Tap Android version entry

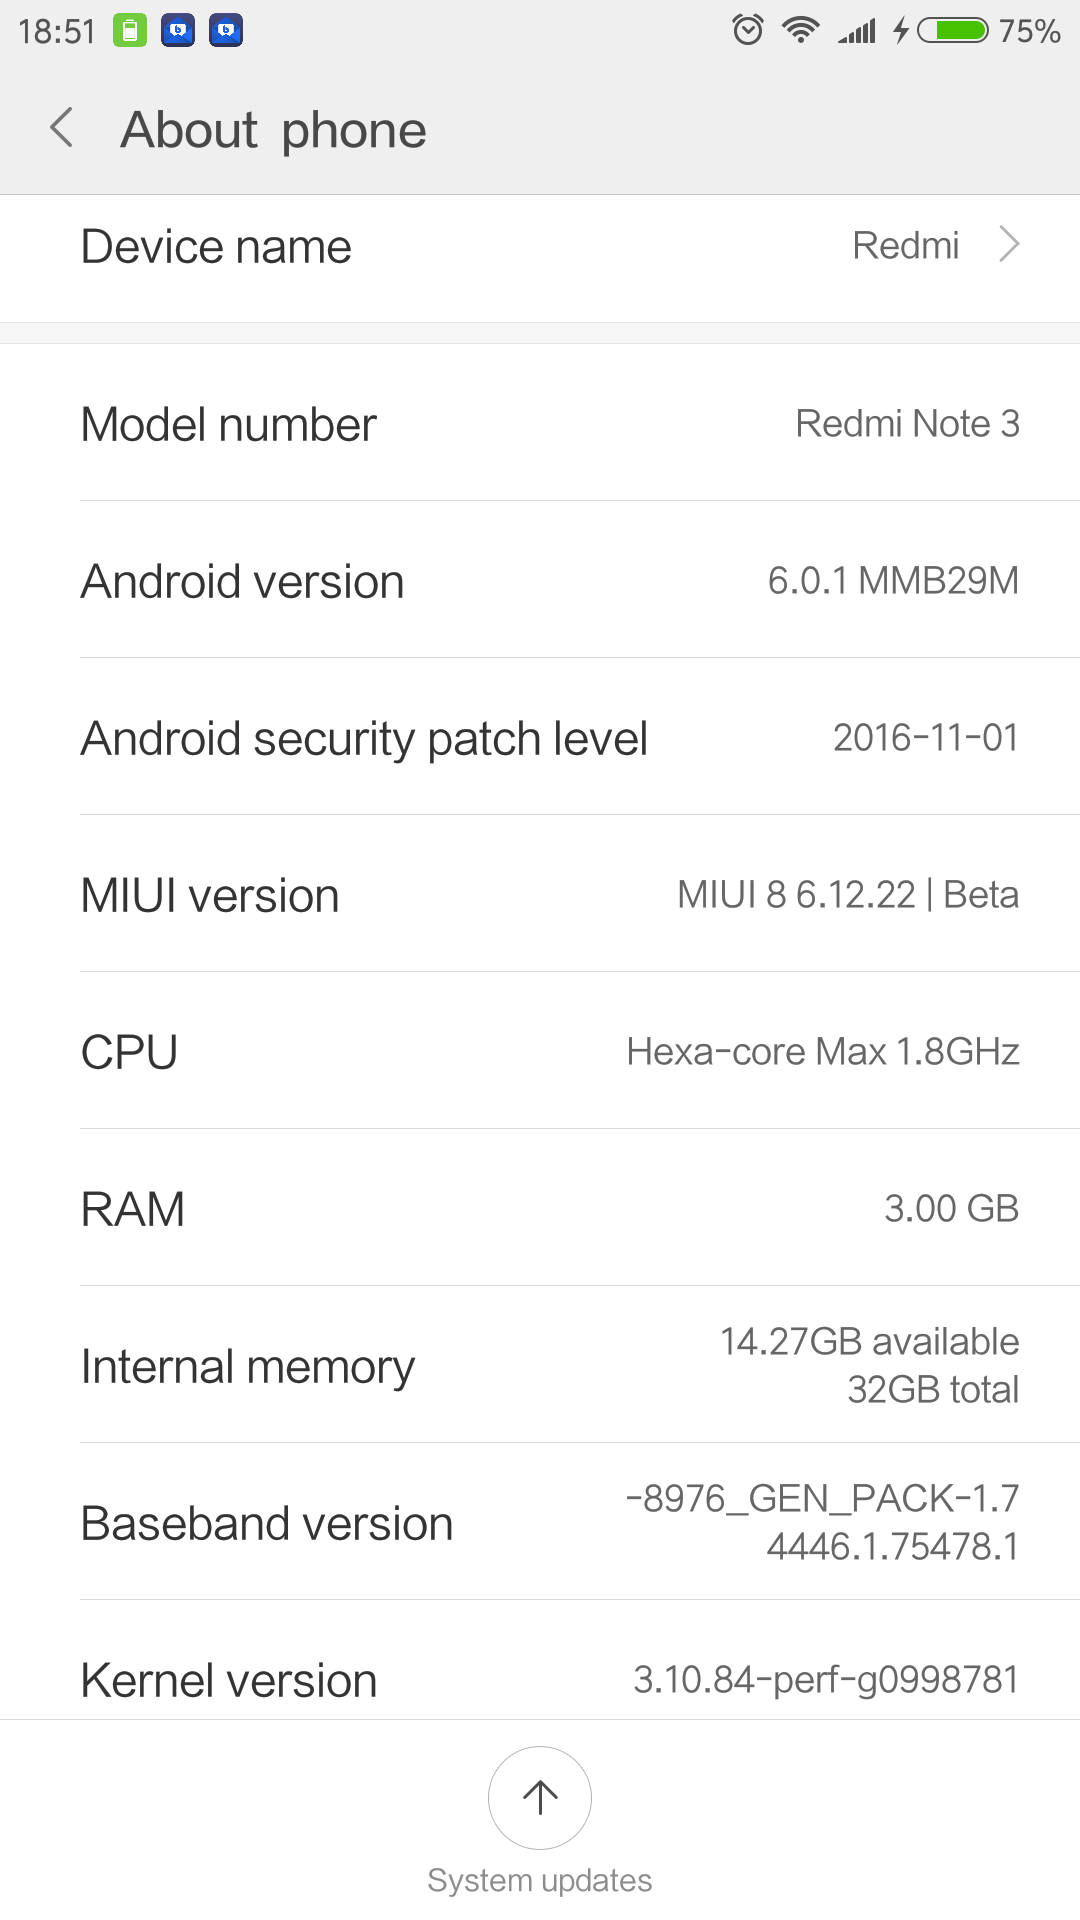540,581
